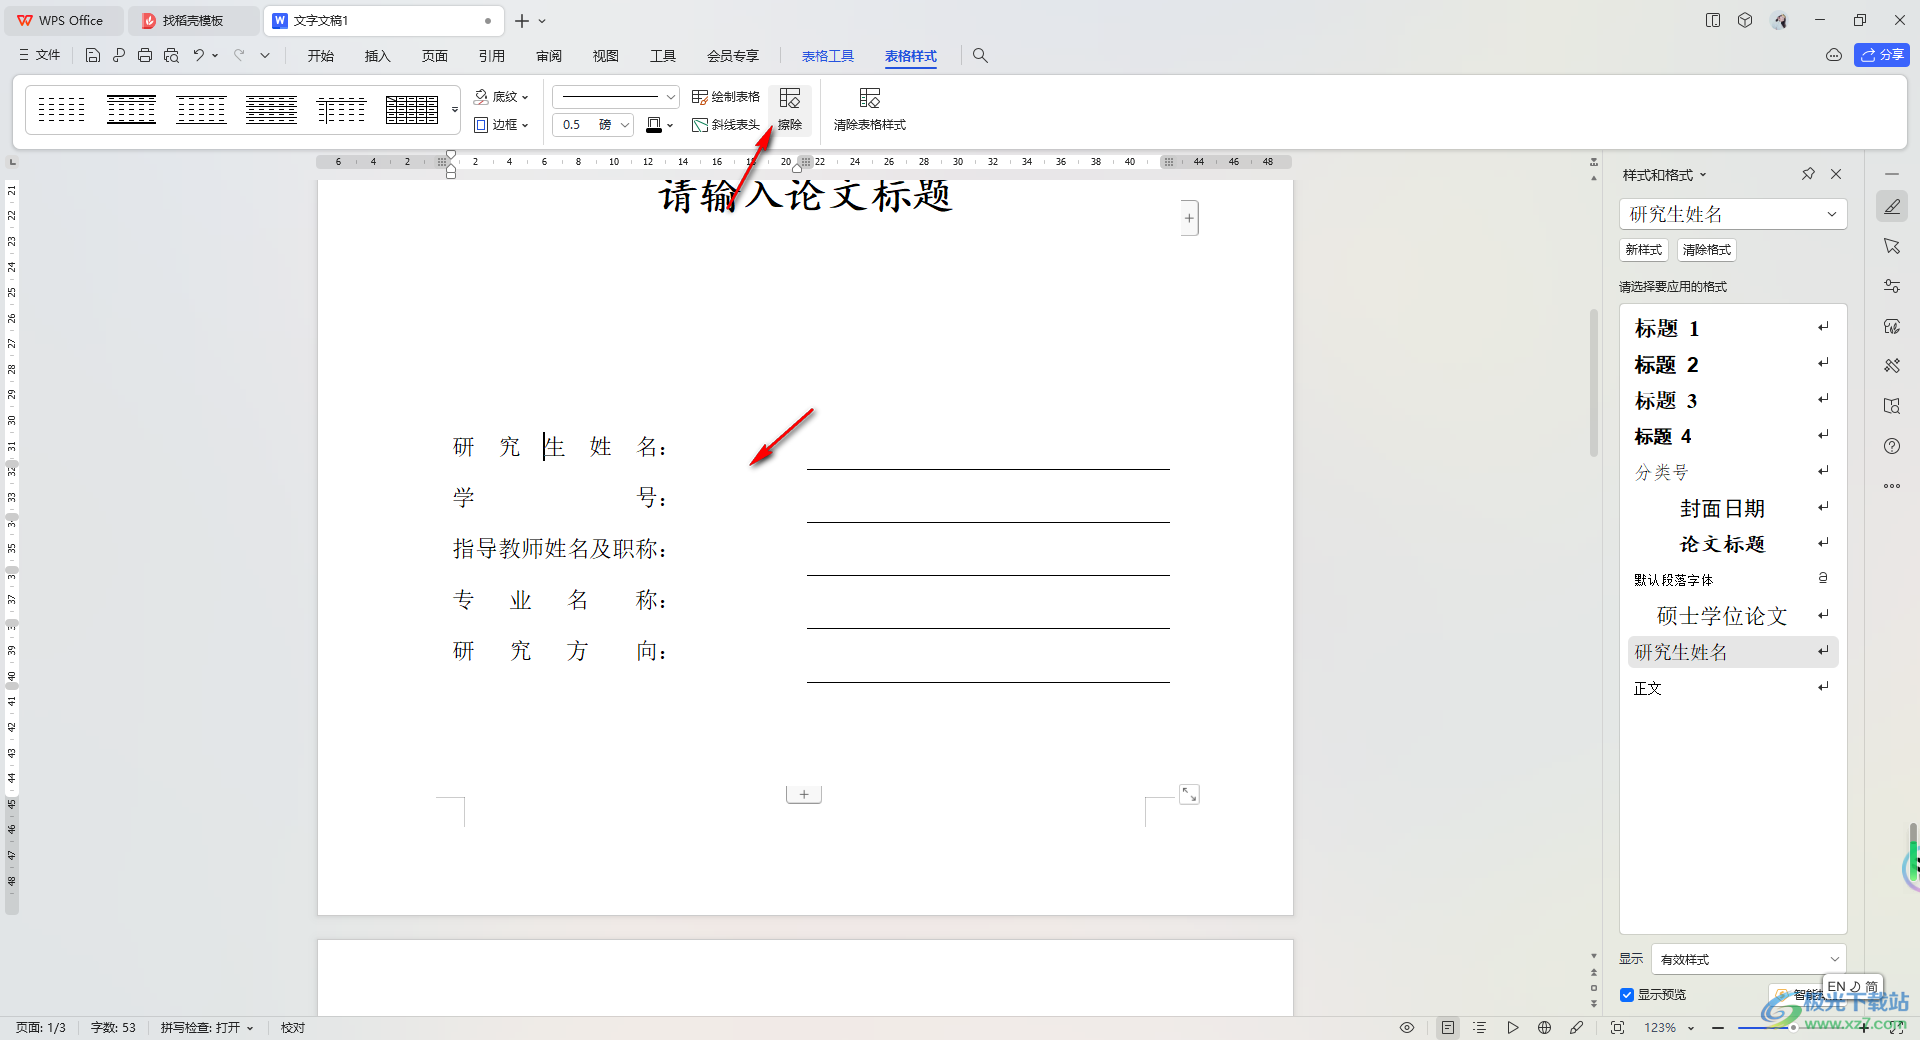
Task: Open the help question icon in sidebar
Action: [x=1892, y=446]
